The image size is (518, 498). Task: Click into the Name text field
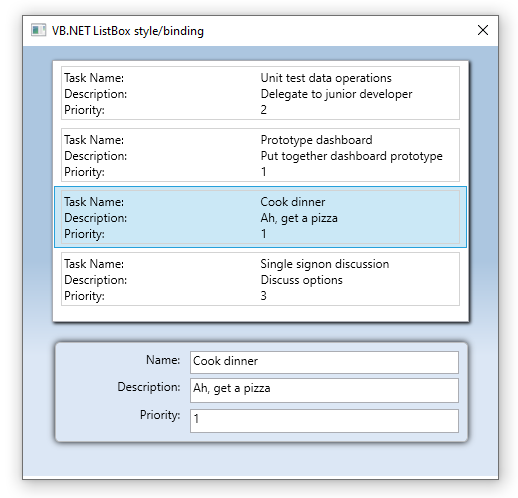point(324,362)
